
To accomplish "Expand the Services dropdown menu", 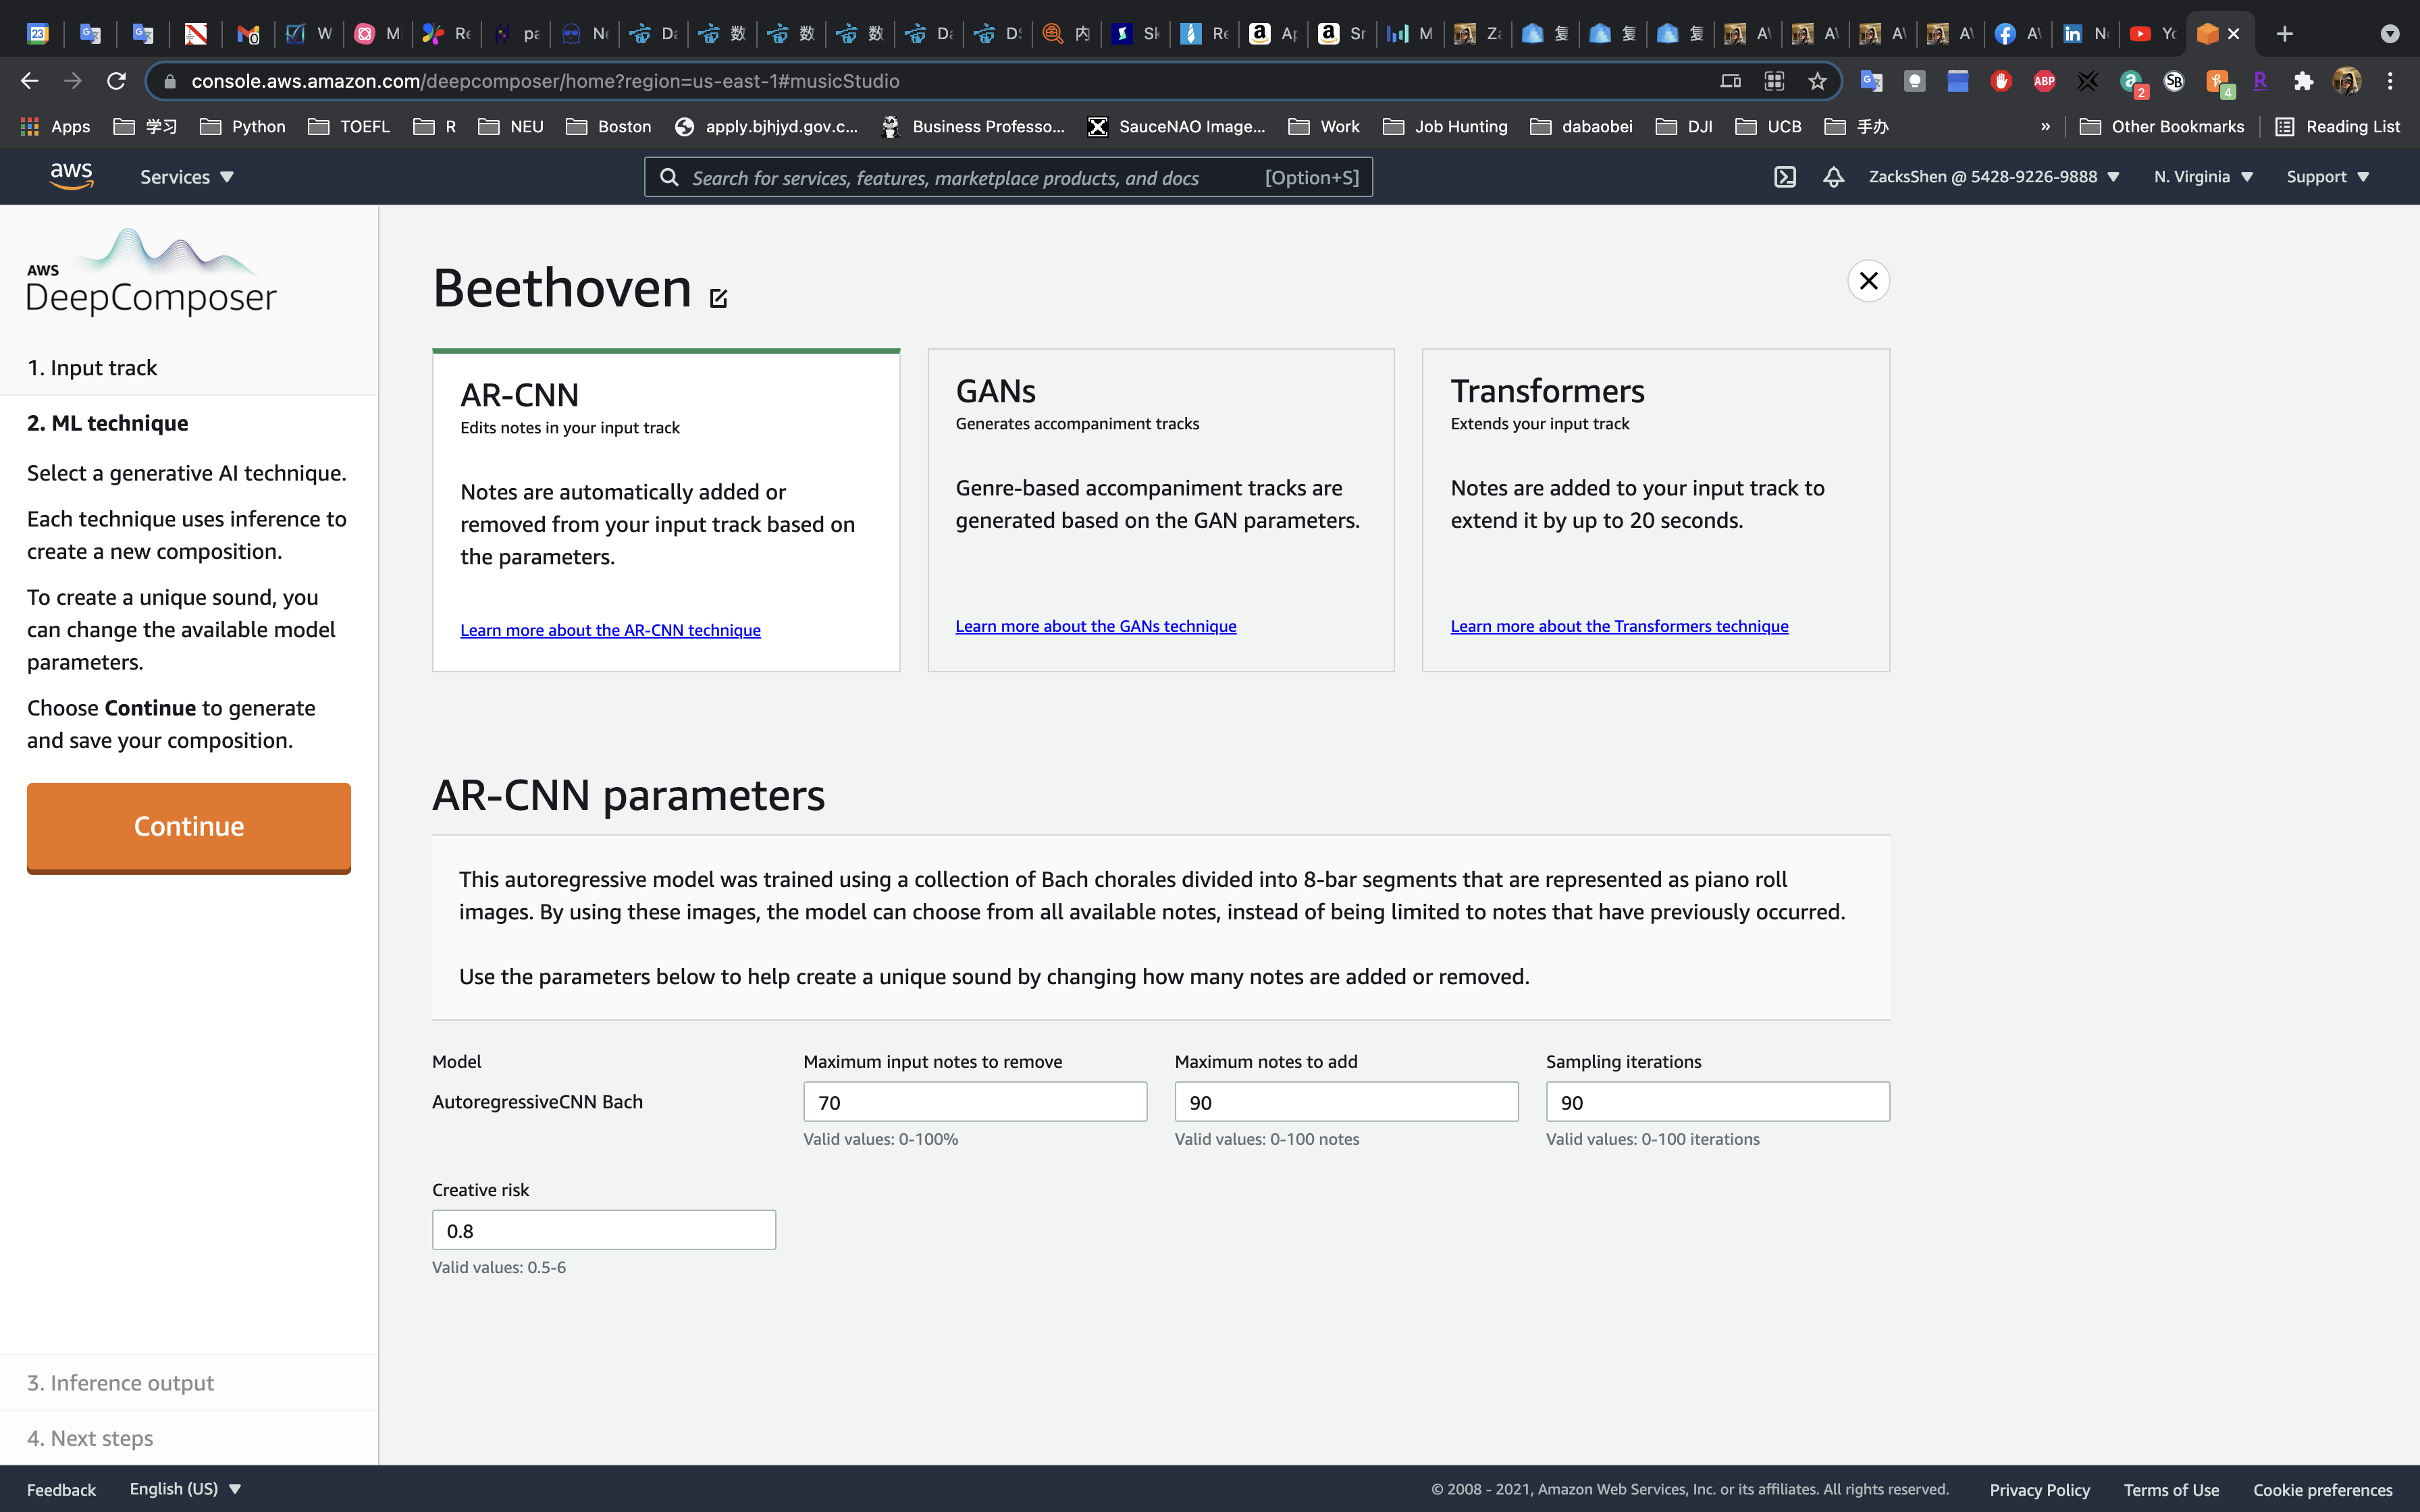I will (186, 177).
